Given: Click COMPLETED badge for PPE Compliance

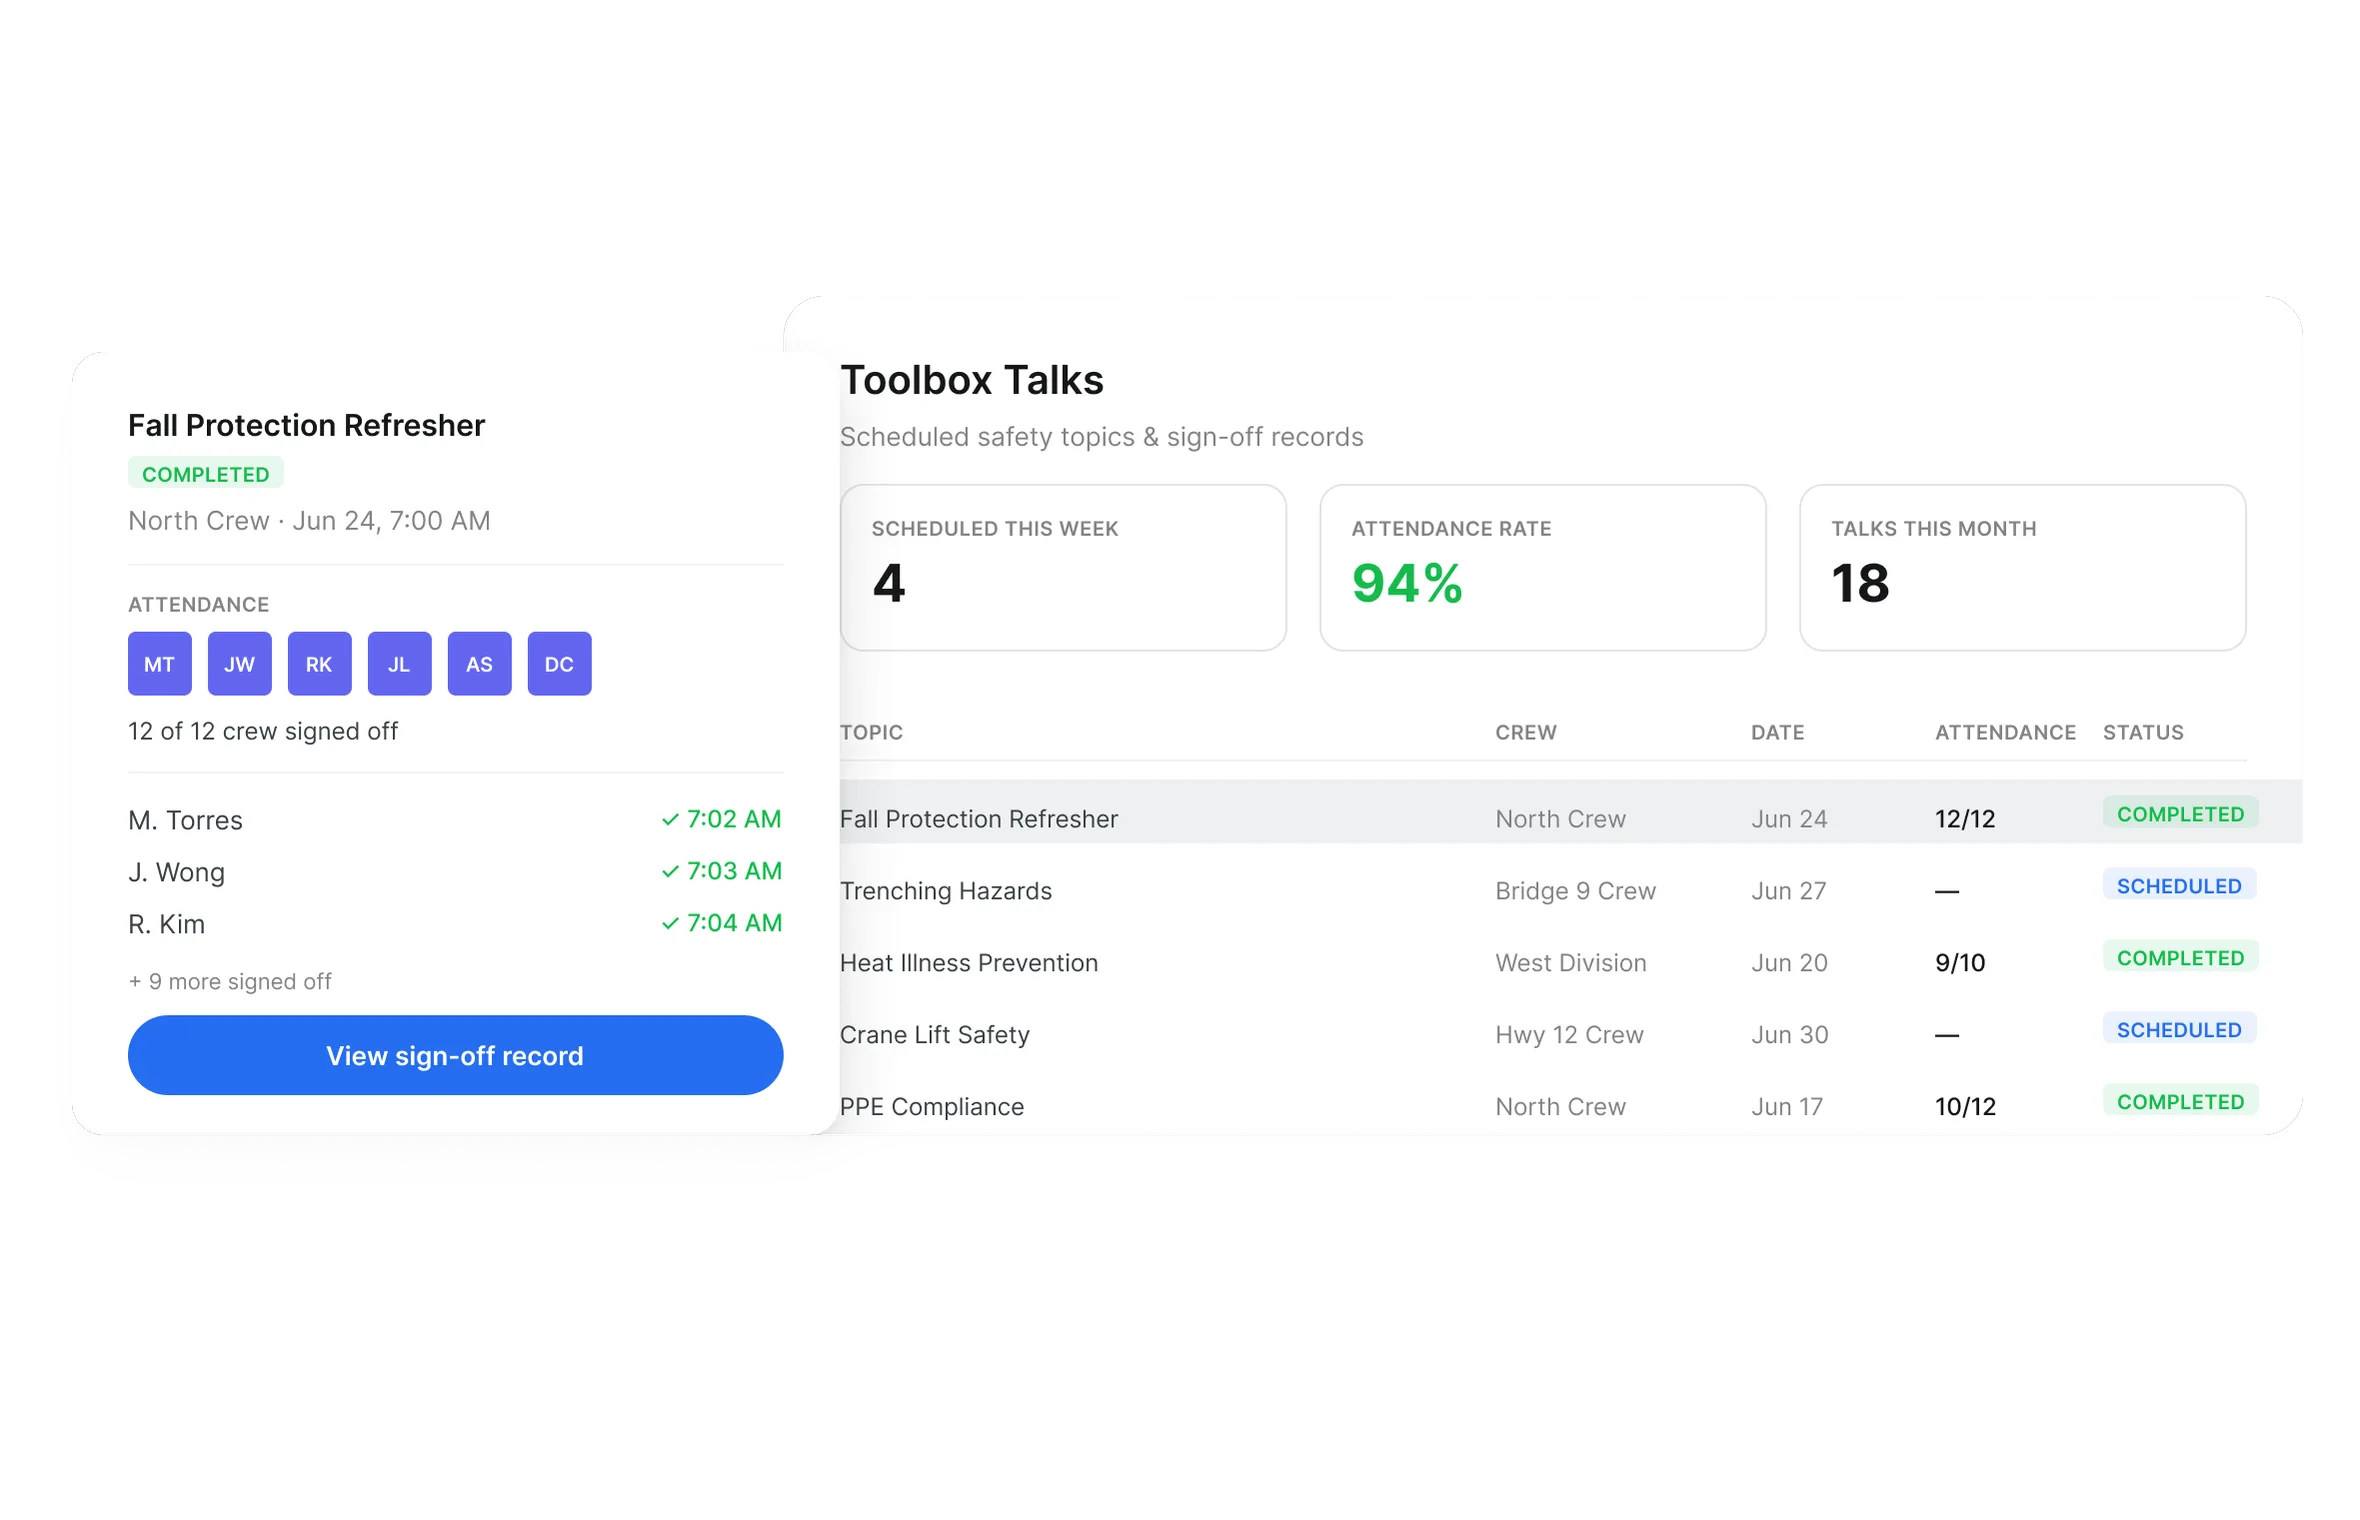Looking at the screenshot, I should tap(2180, 1102).
